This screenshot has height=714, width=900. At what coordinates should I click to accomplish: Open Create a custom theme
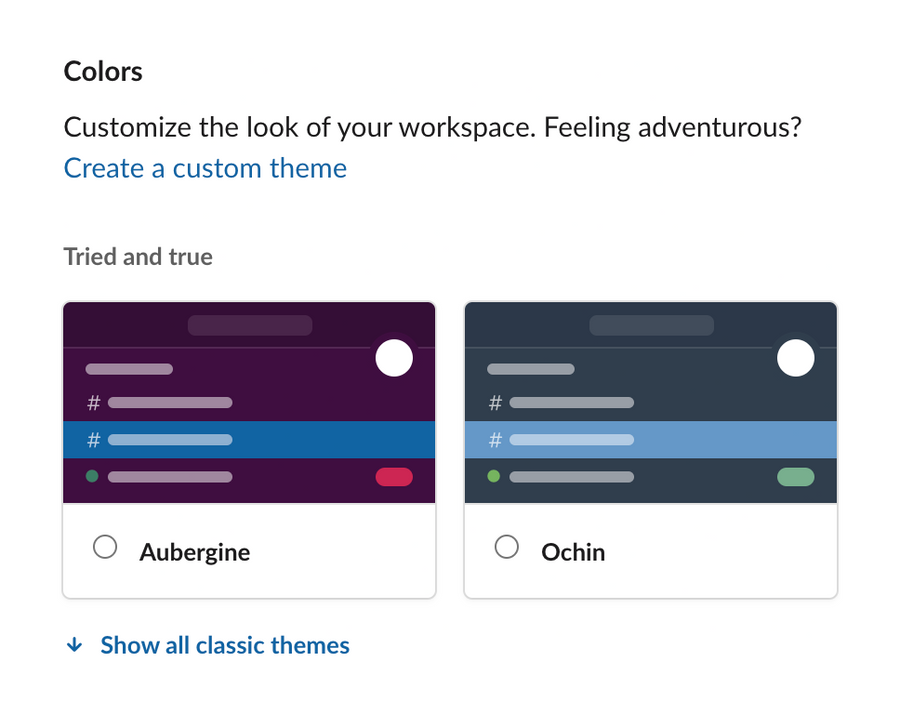click(205, 168)
